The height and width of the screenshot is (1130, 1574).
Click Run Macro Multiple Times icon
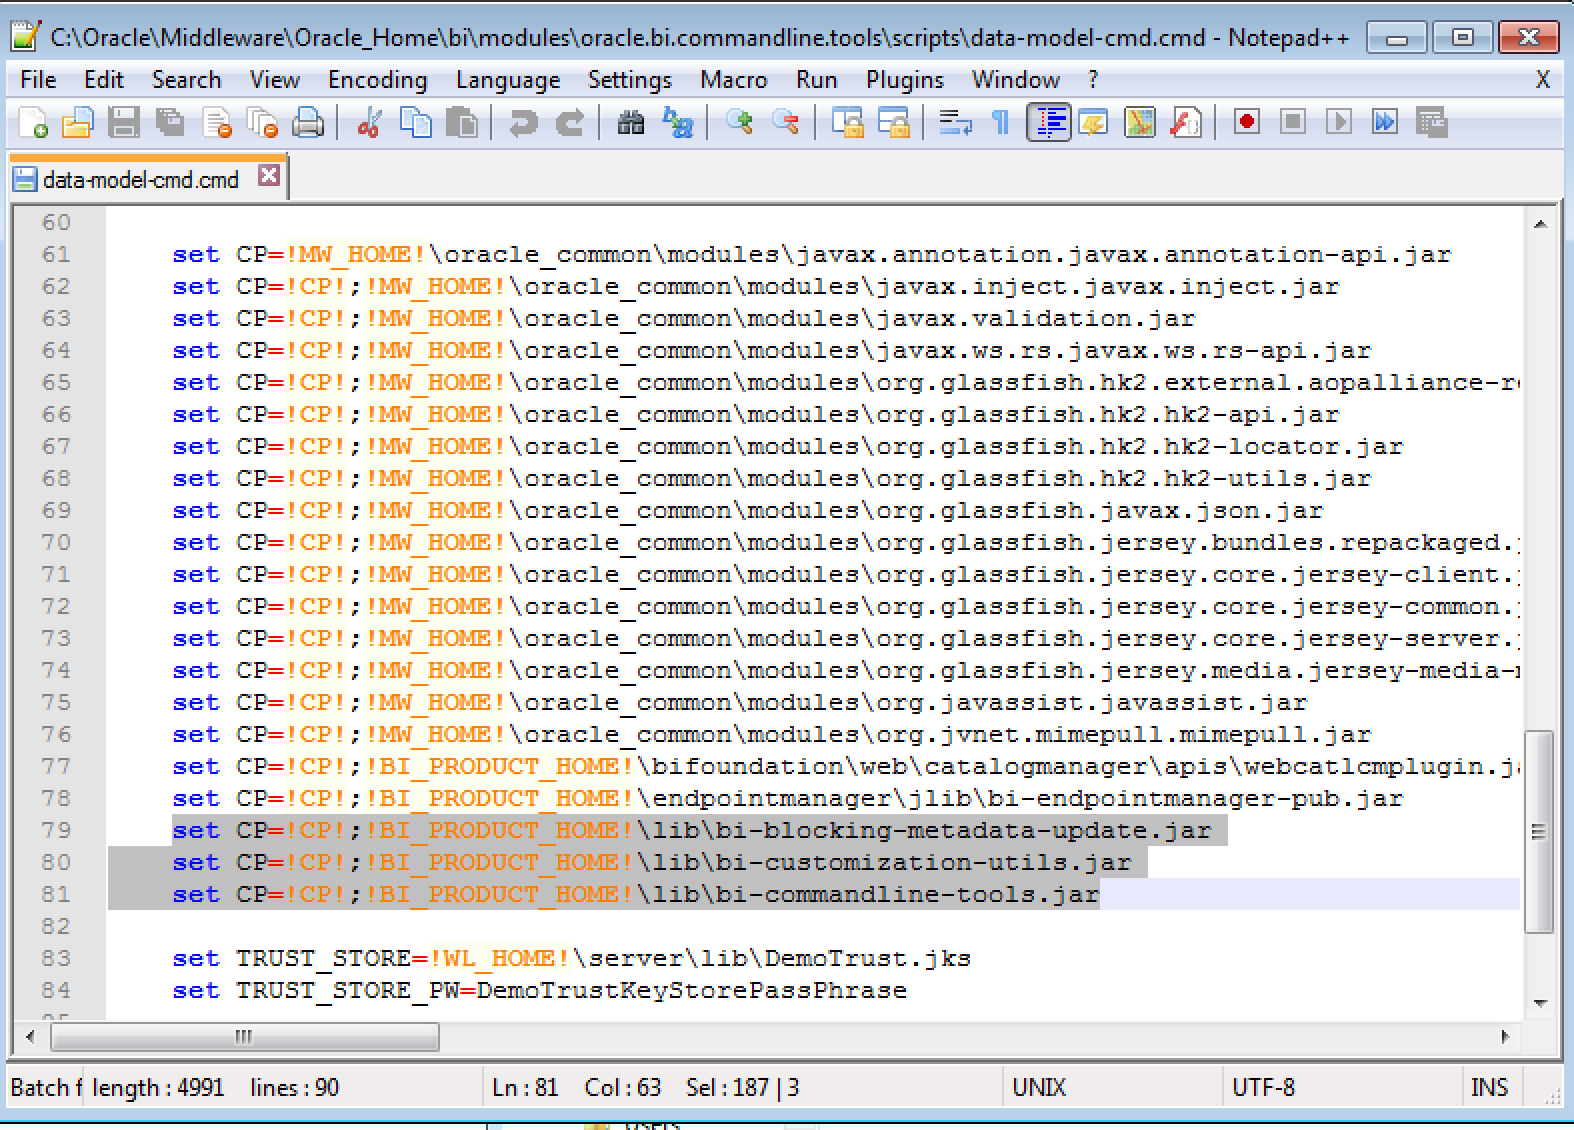(1385, 123)
